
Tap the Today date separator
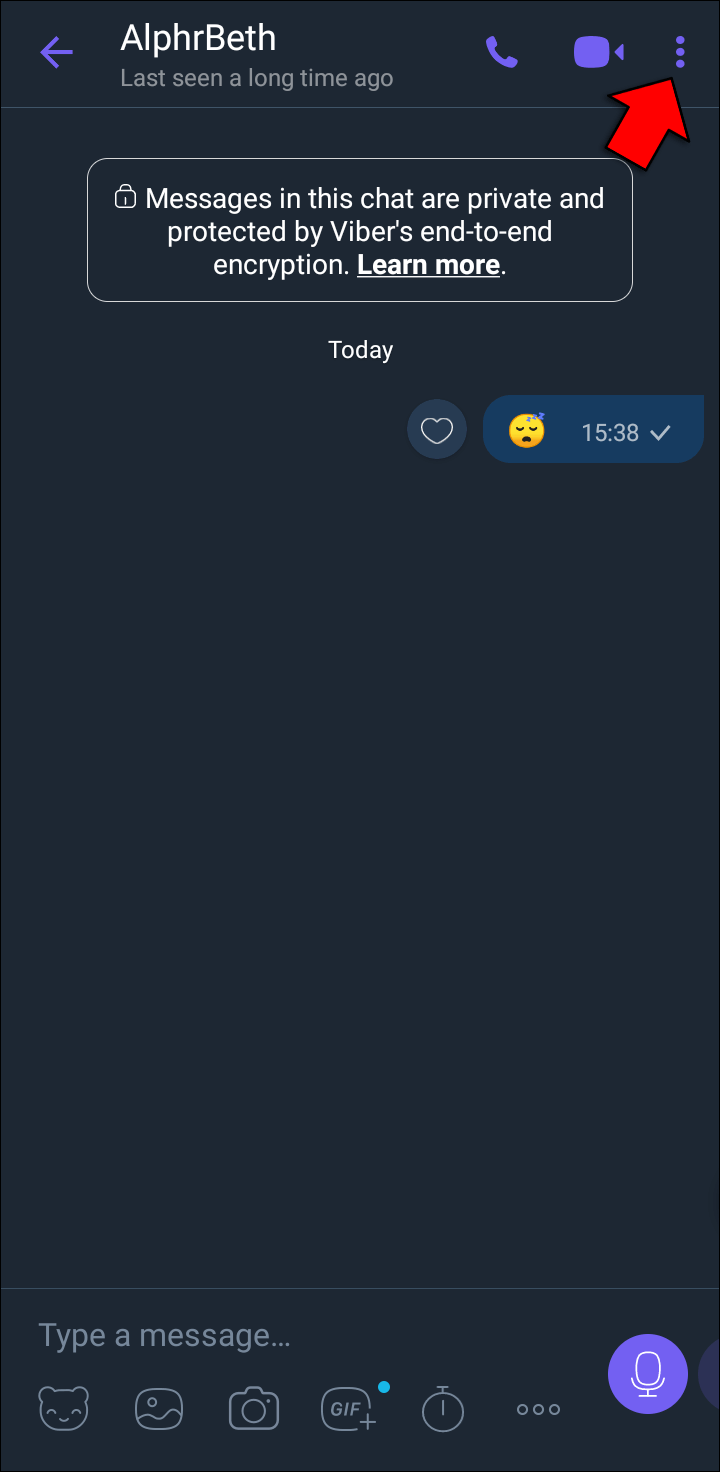tap(360, 350)
